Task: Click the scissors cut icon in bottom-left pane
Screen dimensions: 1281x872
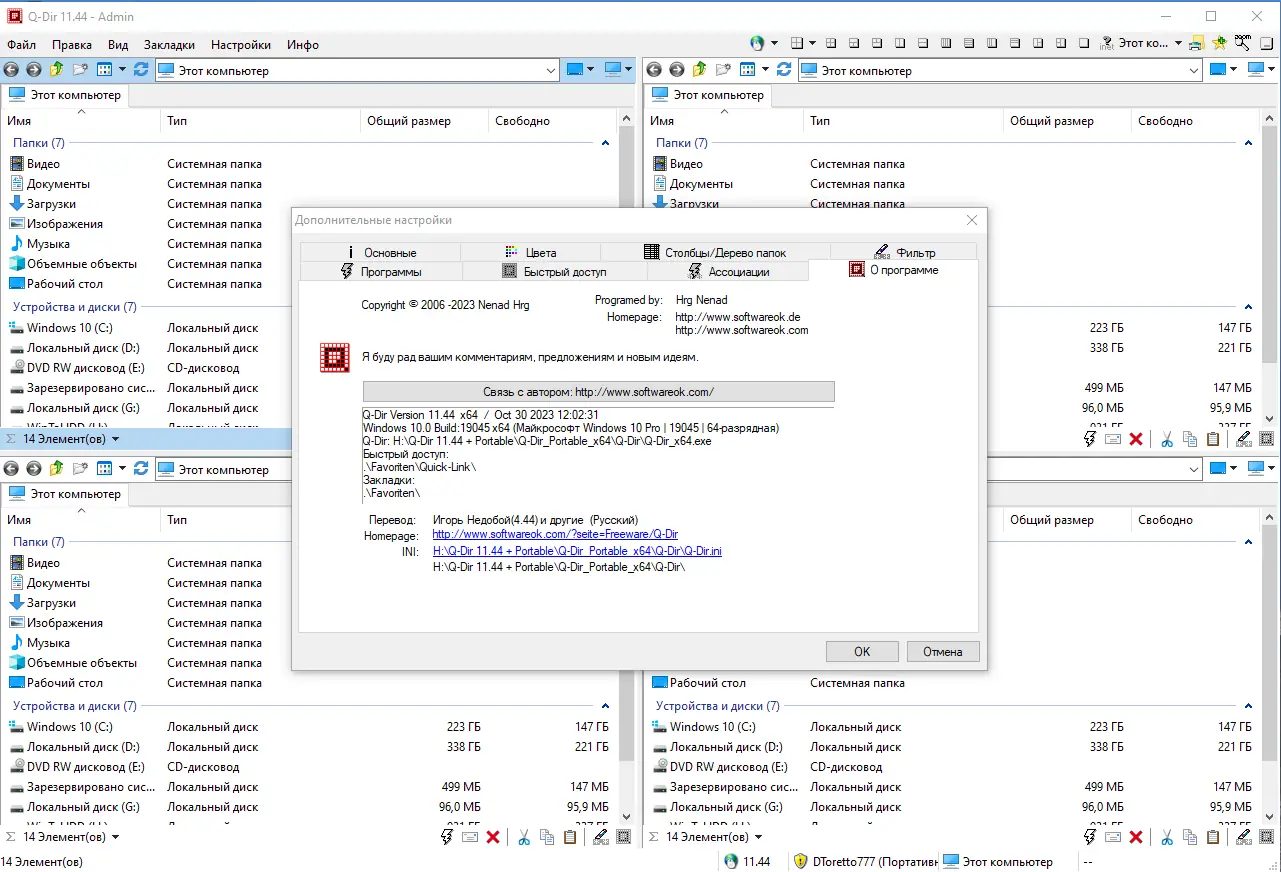Action: (524, 837)
